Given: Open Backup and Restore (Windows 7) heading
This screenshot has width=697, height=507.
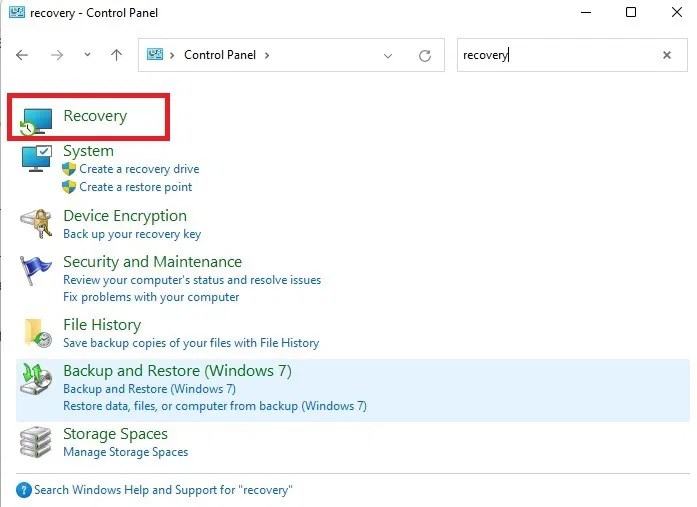Looking at the screenshot, I should click(177, 371).
